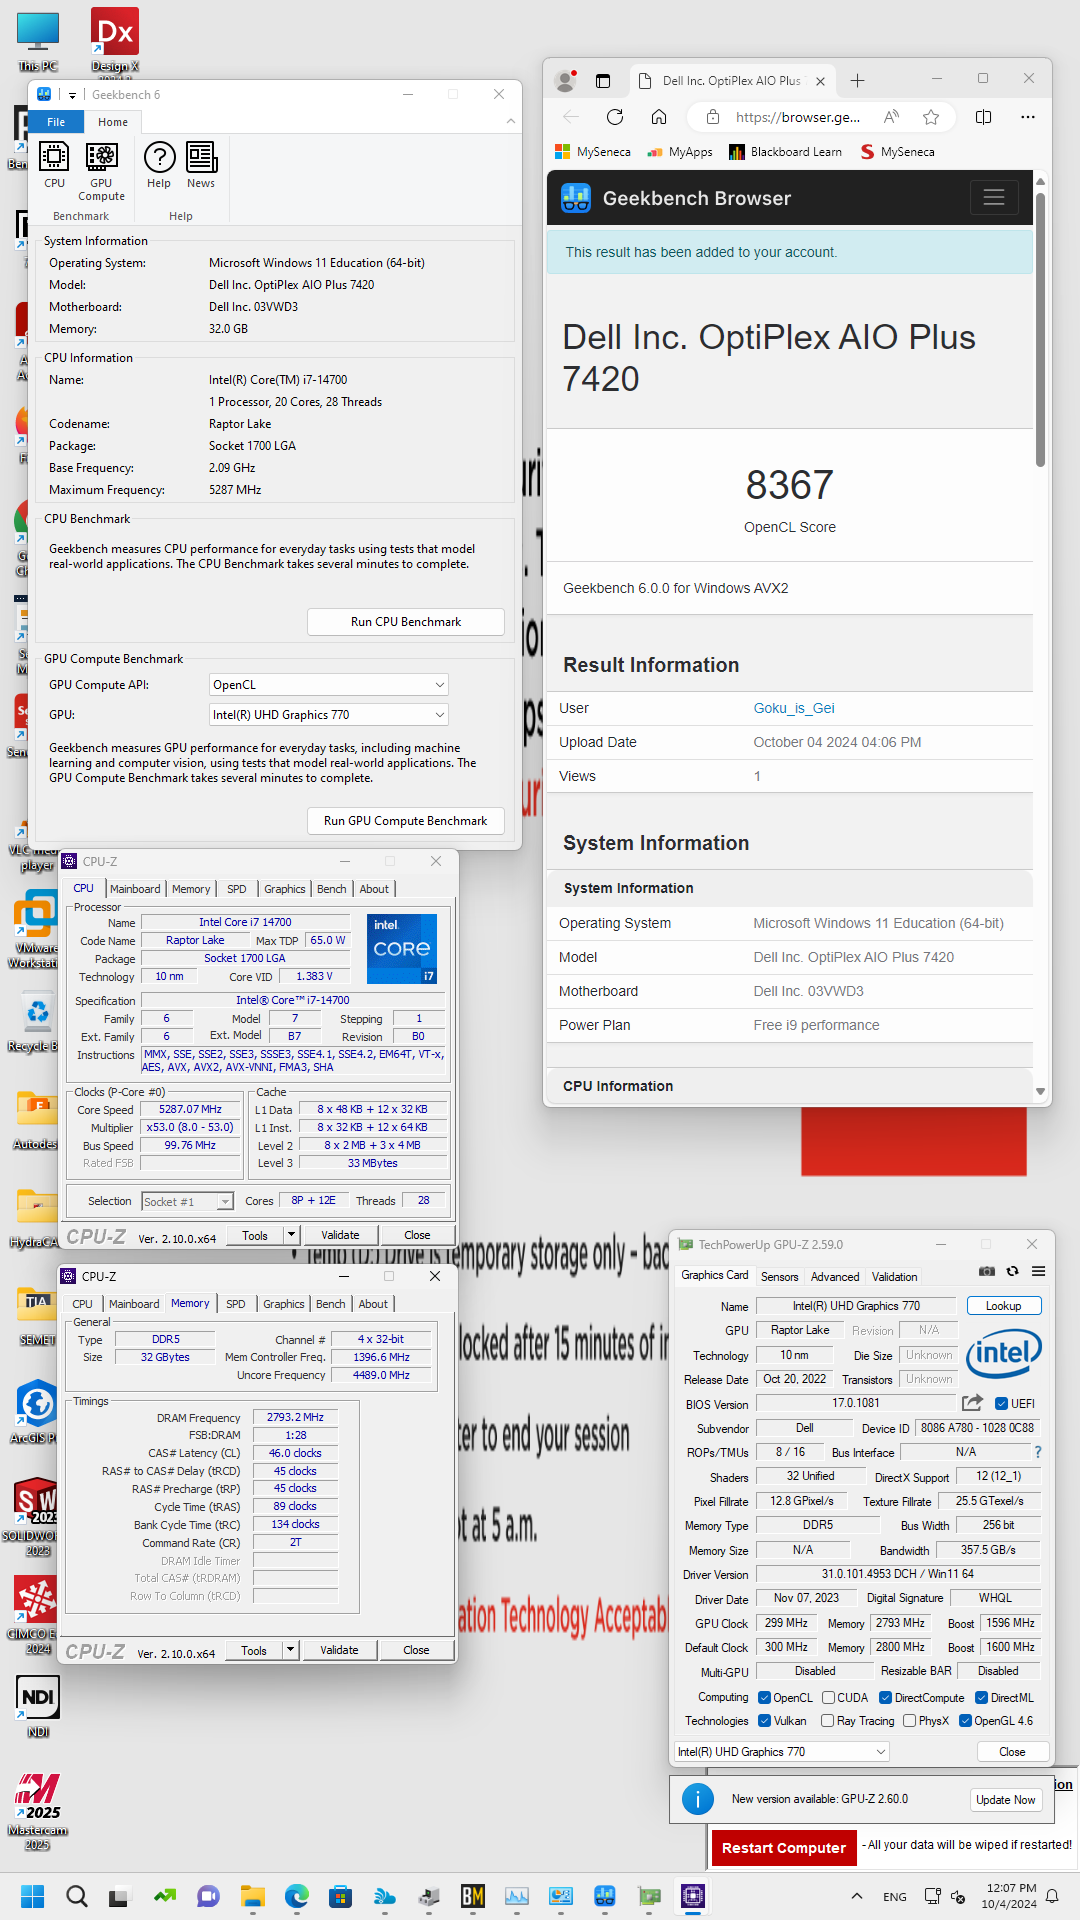The width and height of the screenshot is (1080, 1920).
Task: Click the Bus Interface question mark in GPU-Z
Action: [x=1037, y=1452]
